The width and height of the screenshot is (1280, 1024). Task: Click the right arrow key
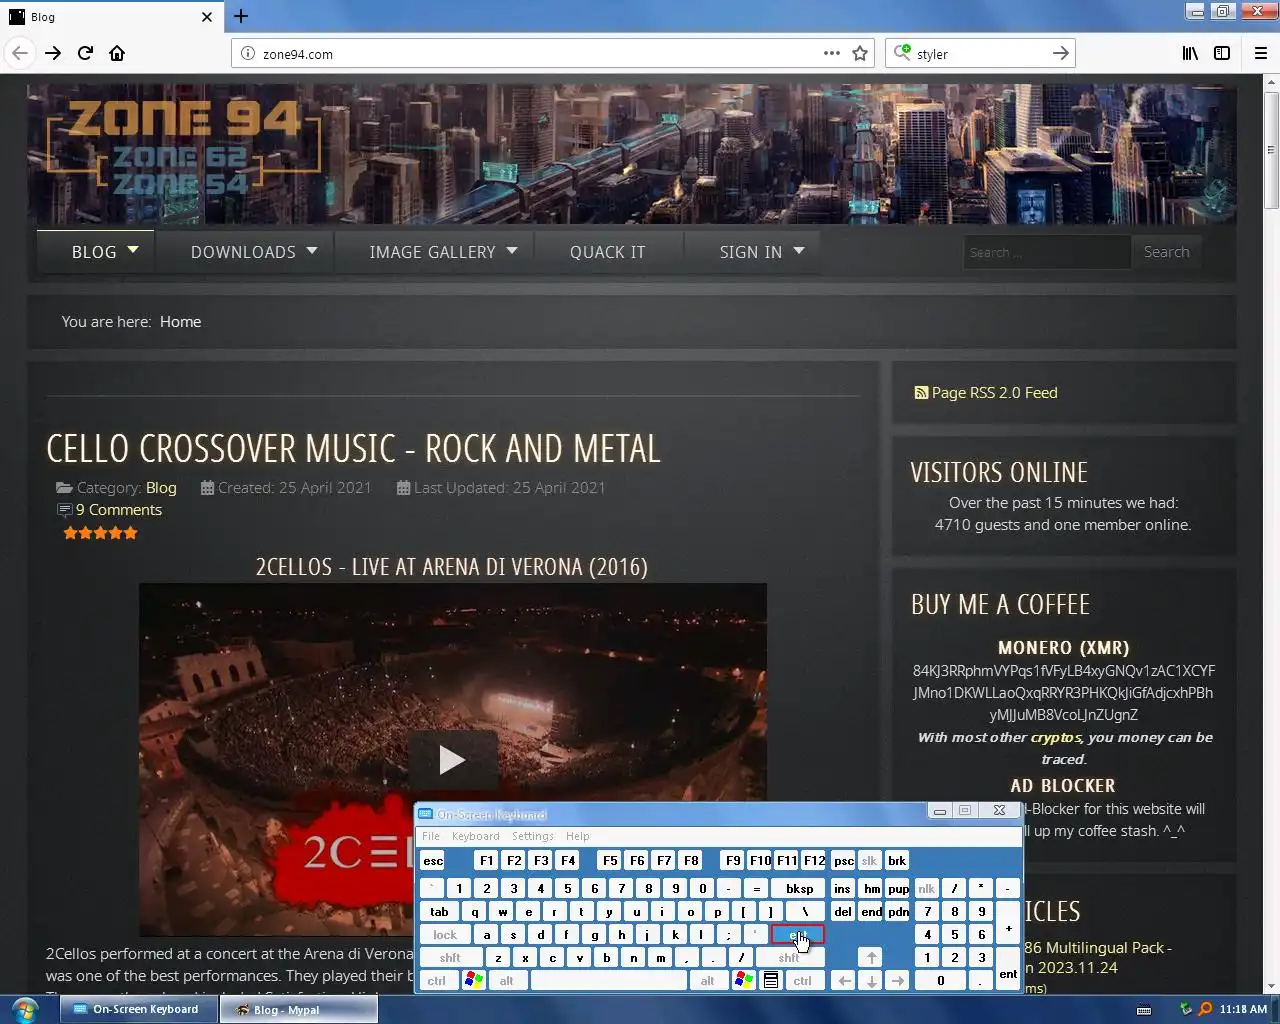pos(898,981)
